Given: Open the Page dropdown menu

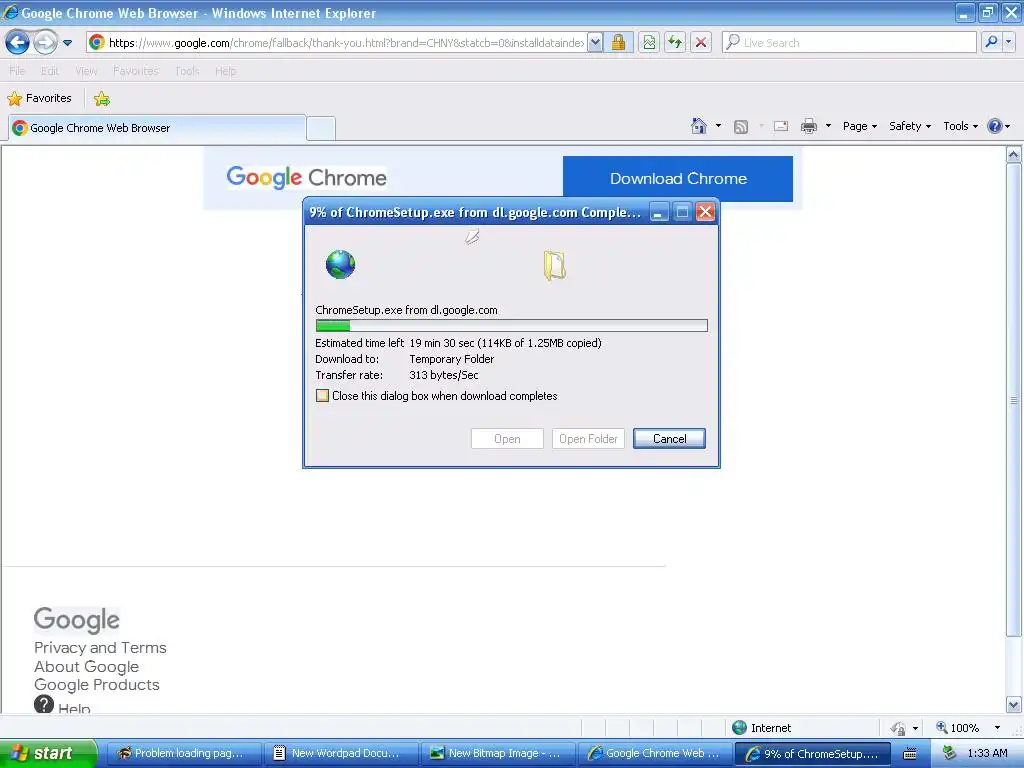Looking at the screenshot, I should tap(859, 126).
